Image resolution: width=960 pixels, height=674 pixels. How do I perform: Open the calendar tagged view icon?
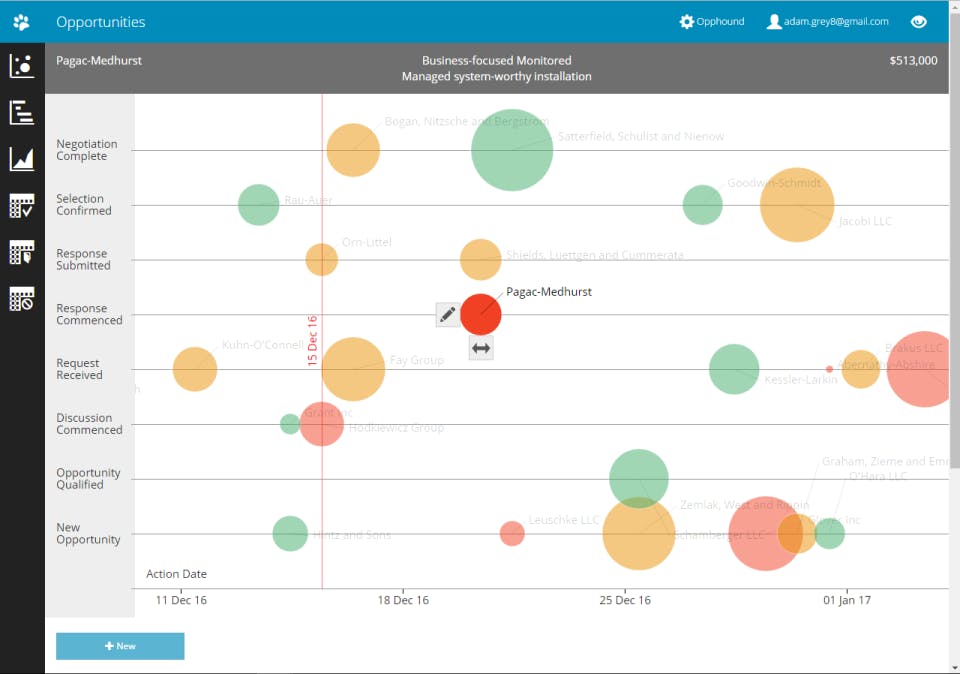point(22,252)
